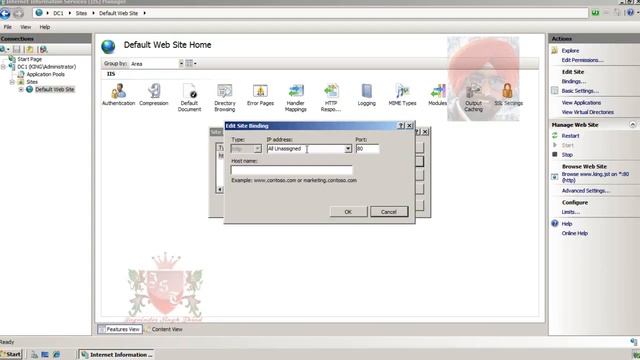Open the File menu
The width and height of the screenshot is (640, 360).
[8, 27]
